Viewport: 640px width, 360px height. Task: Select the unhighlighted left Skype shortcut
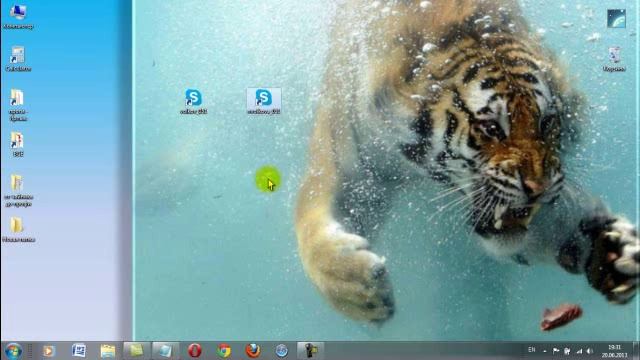(193, 101)
